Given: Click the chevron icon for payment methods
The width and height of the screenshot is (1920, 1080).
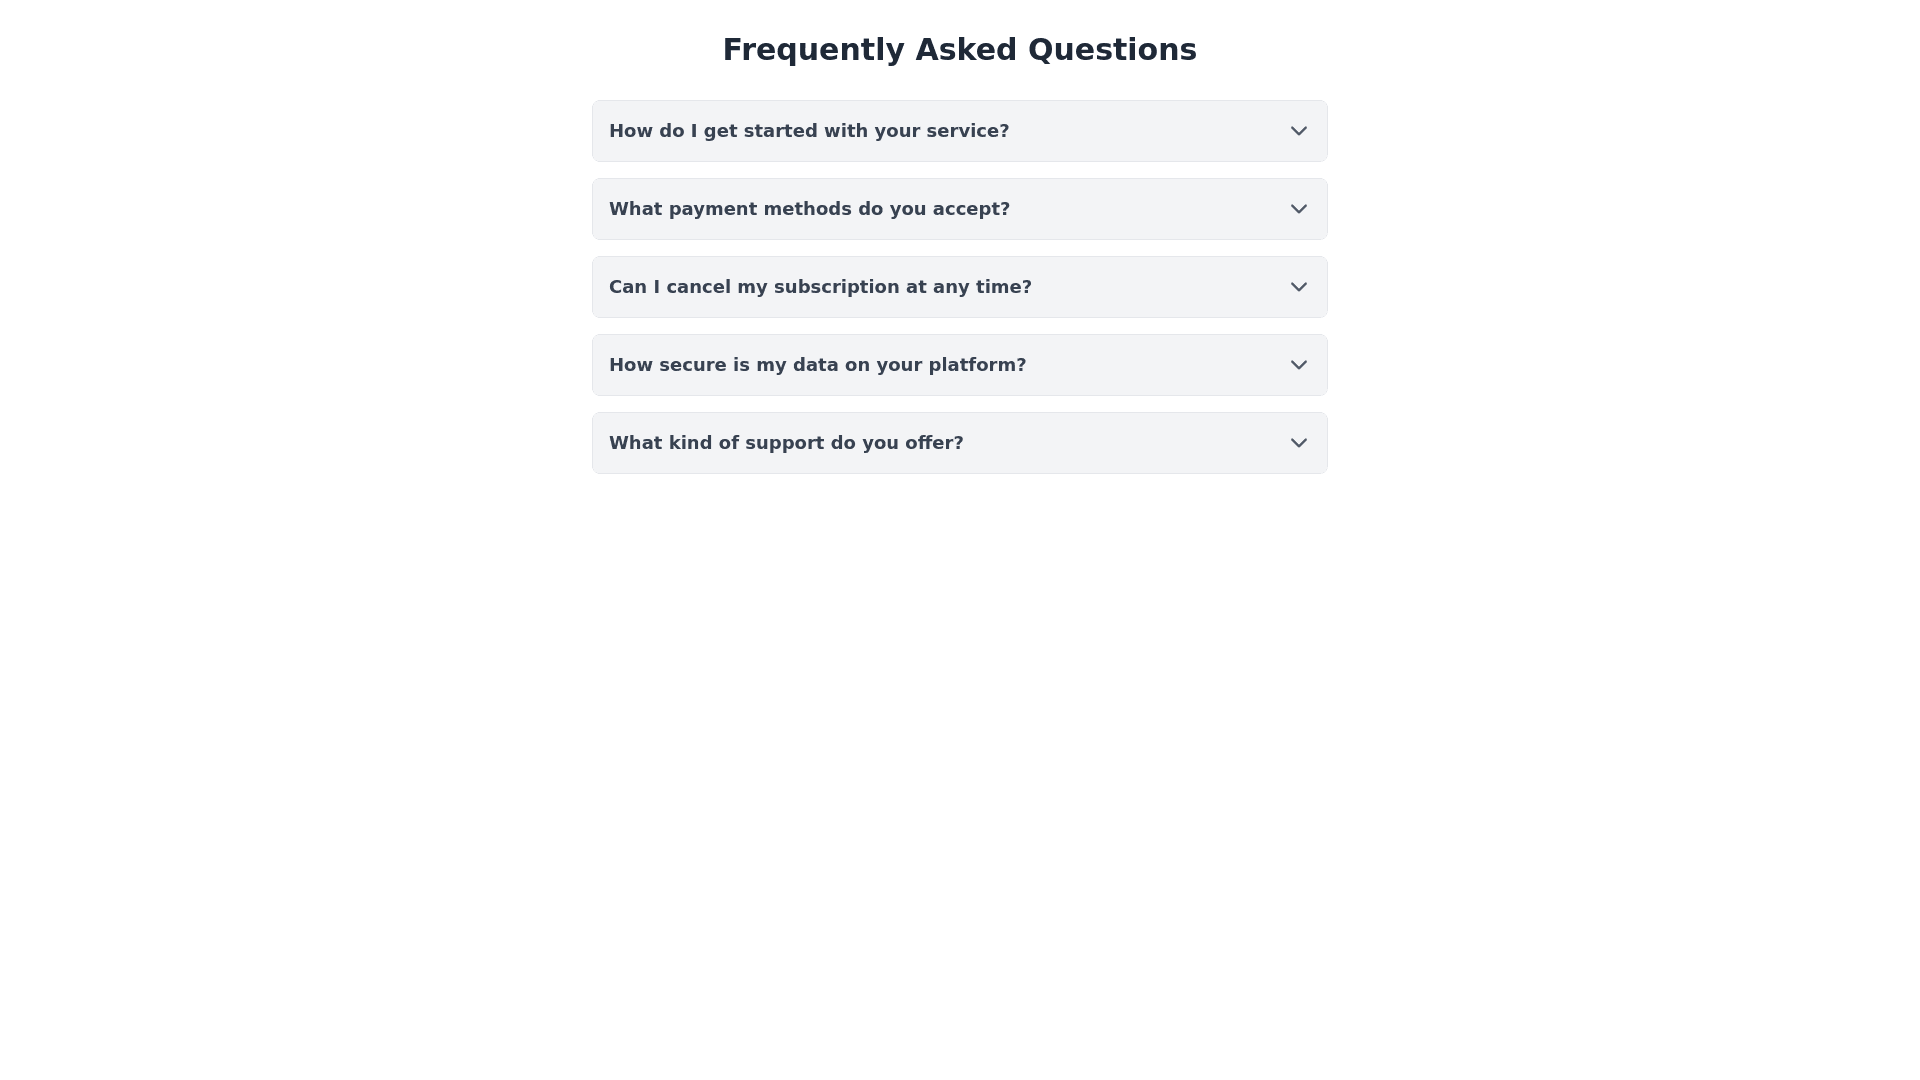Looking at the screenshot, I should click(1298, 209).
